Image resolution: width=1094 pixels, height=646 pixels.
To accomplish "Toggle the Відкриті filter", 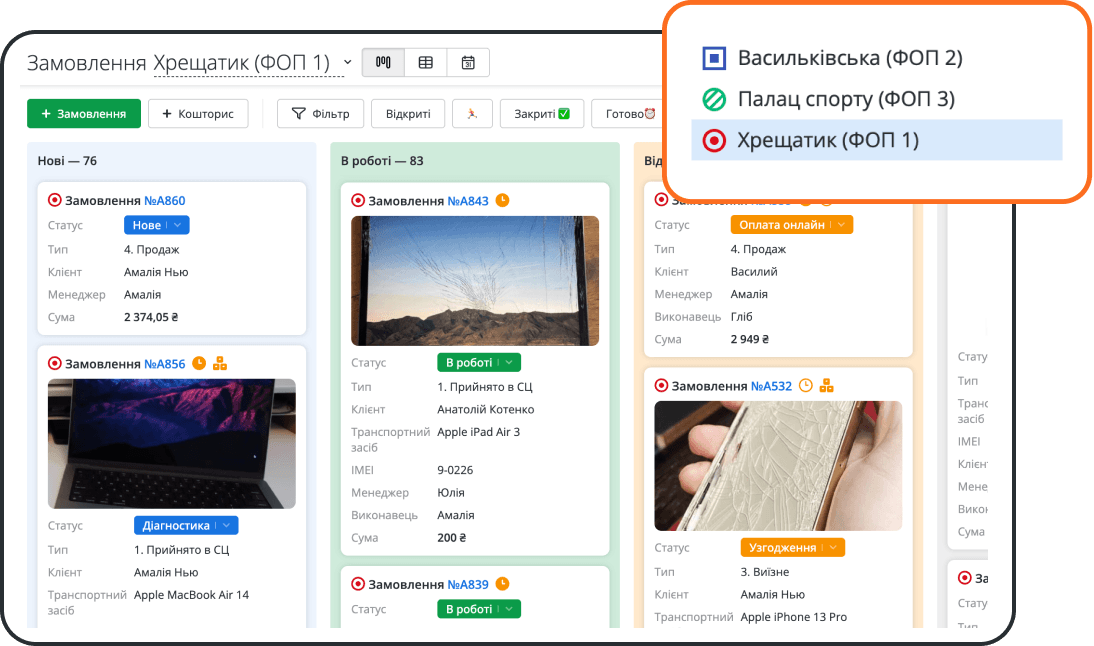I will 408,114.
